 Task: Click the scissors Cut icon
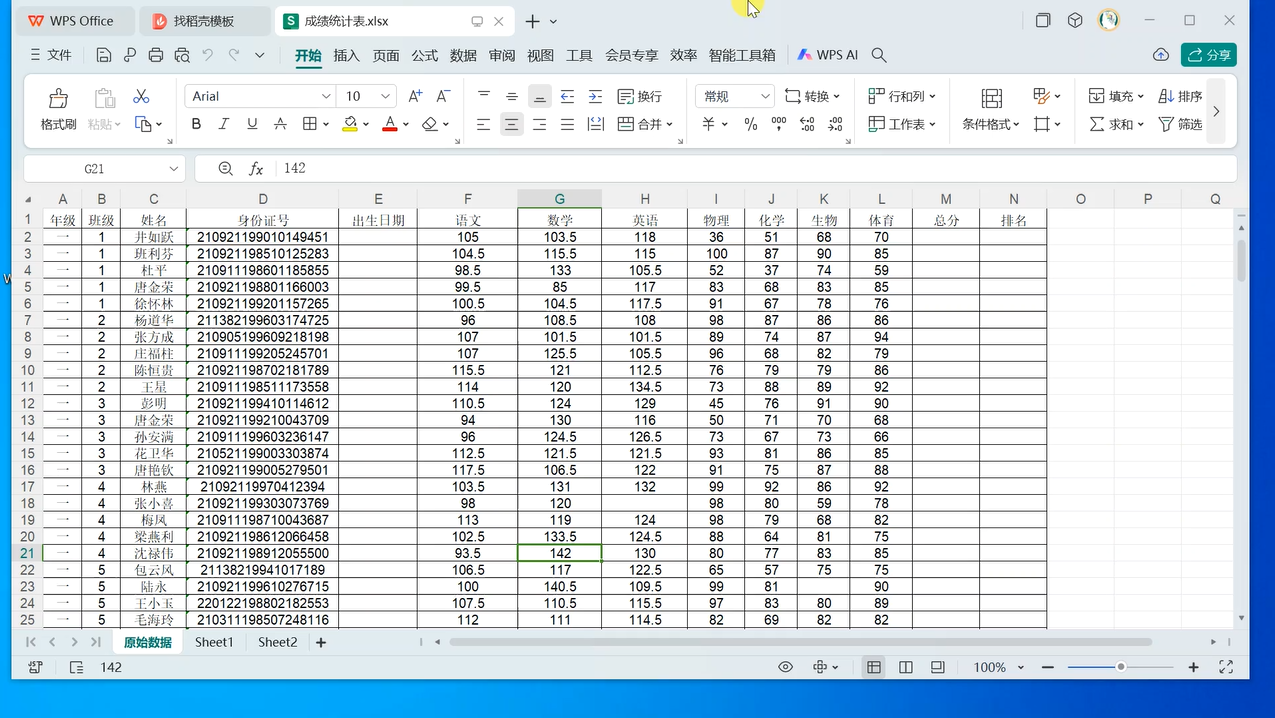point(141,96)
